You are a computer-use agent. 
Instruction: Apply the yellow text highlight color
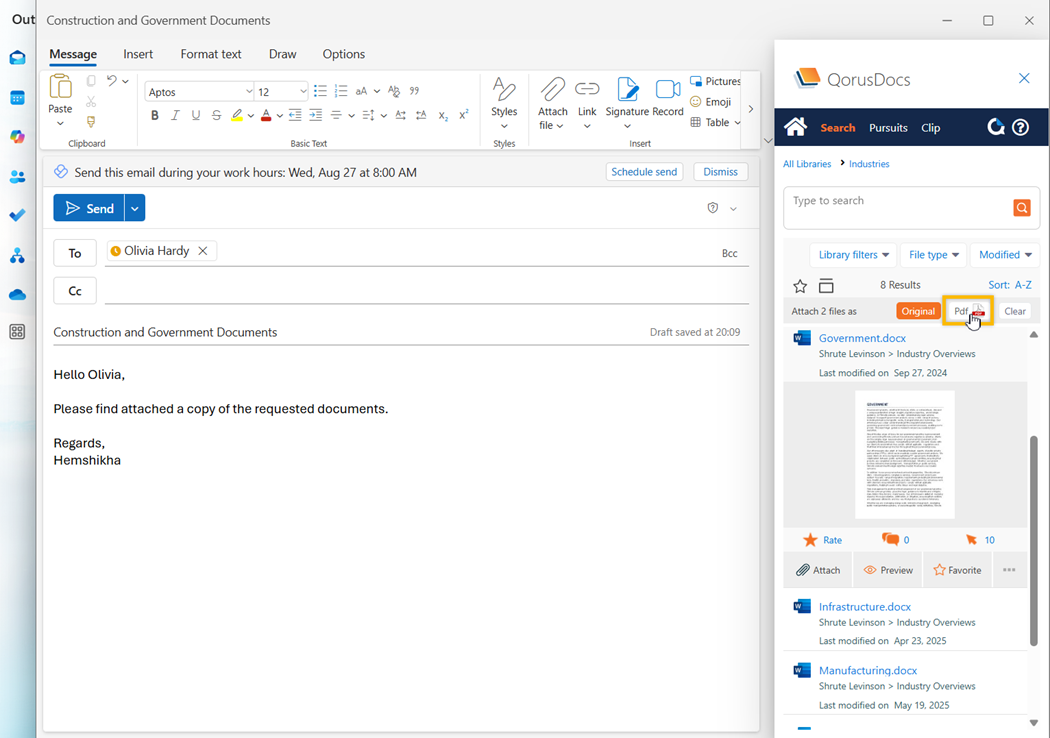pyautogui.click(x=237, y=116)
